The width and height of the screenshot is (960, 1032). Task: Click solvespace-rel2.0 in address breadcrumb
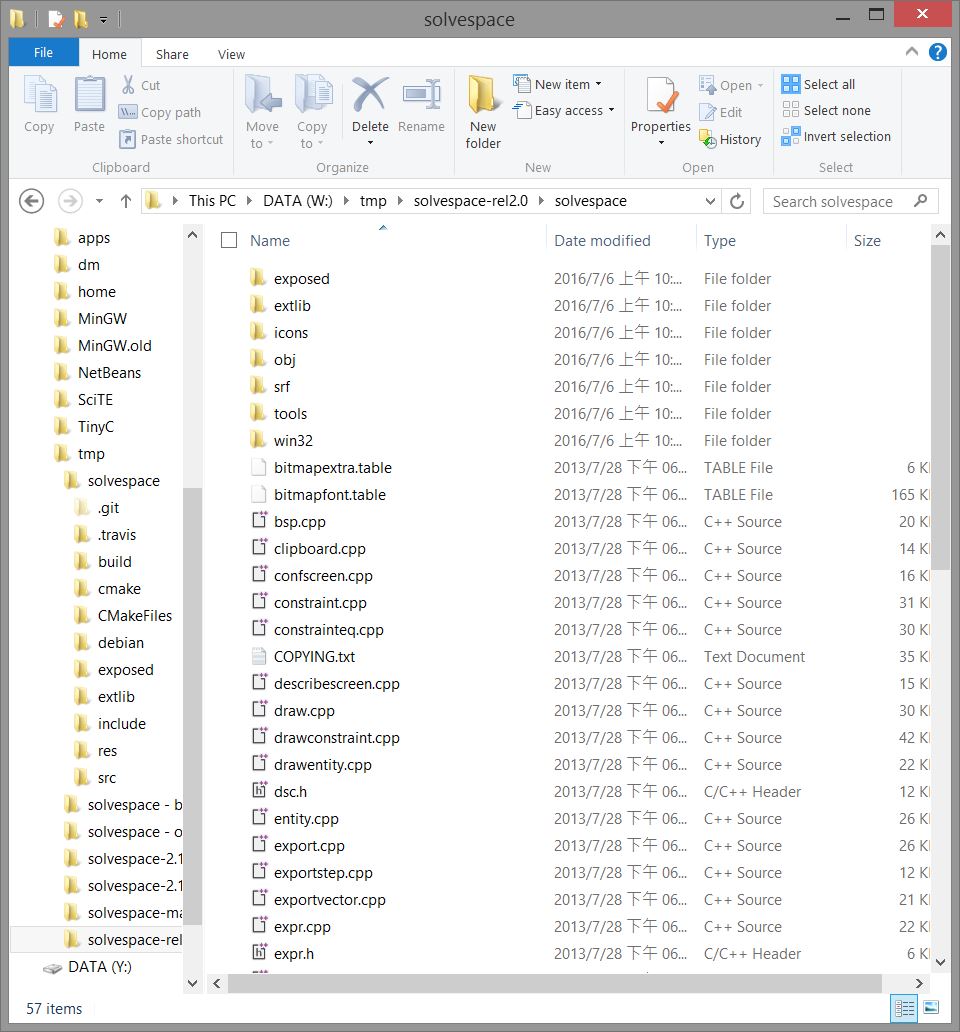coord(471,201)
